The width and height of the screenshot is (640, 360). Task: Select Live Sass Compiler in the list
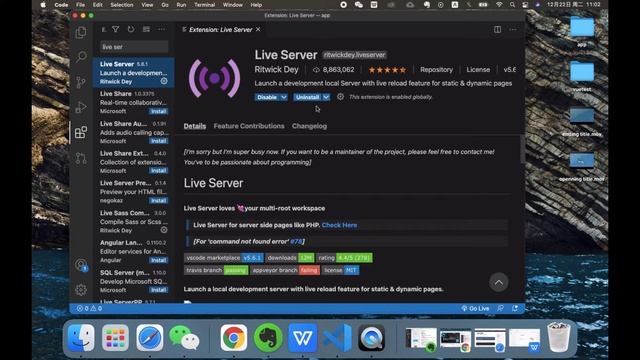[x=133, y=221]
